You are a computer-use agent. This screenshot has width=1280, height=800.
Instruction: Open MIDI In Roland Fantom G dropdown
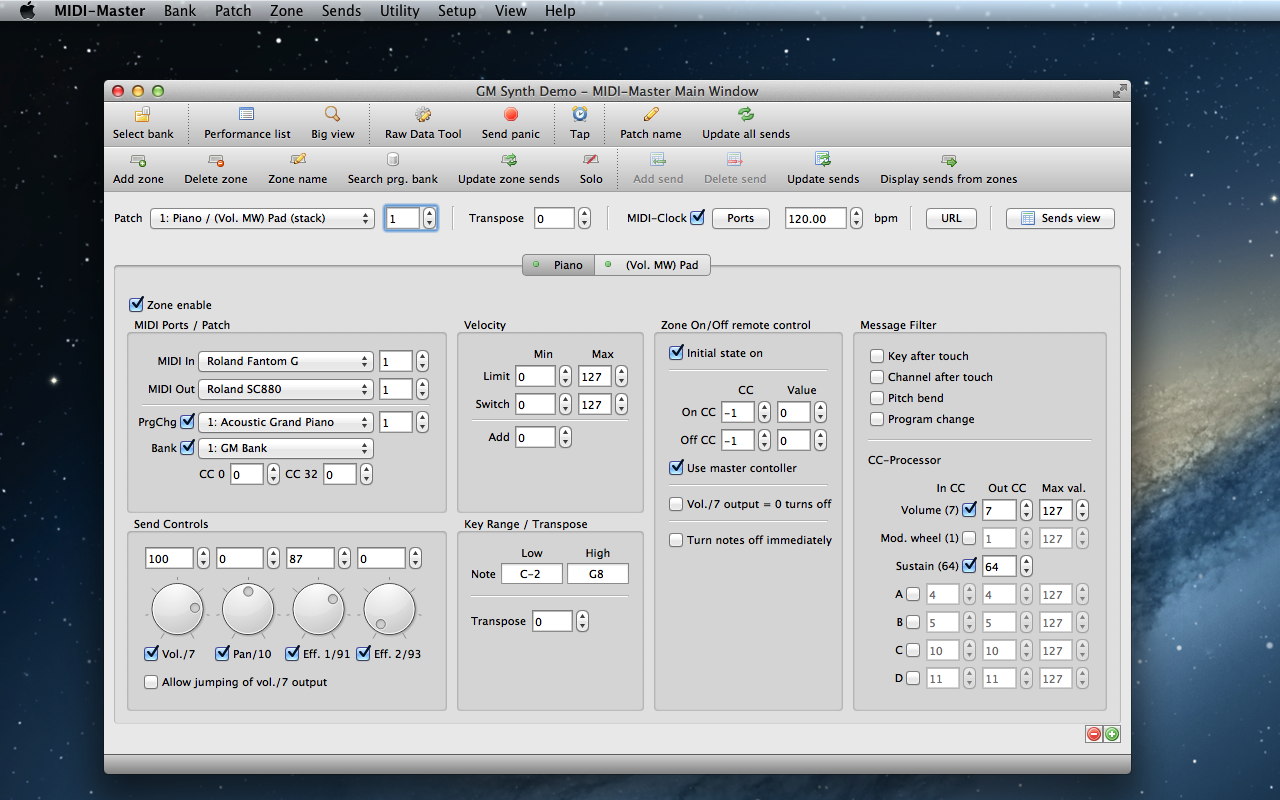point(285,361)
